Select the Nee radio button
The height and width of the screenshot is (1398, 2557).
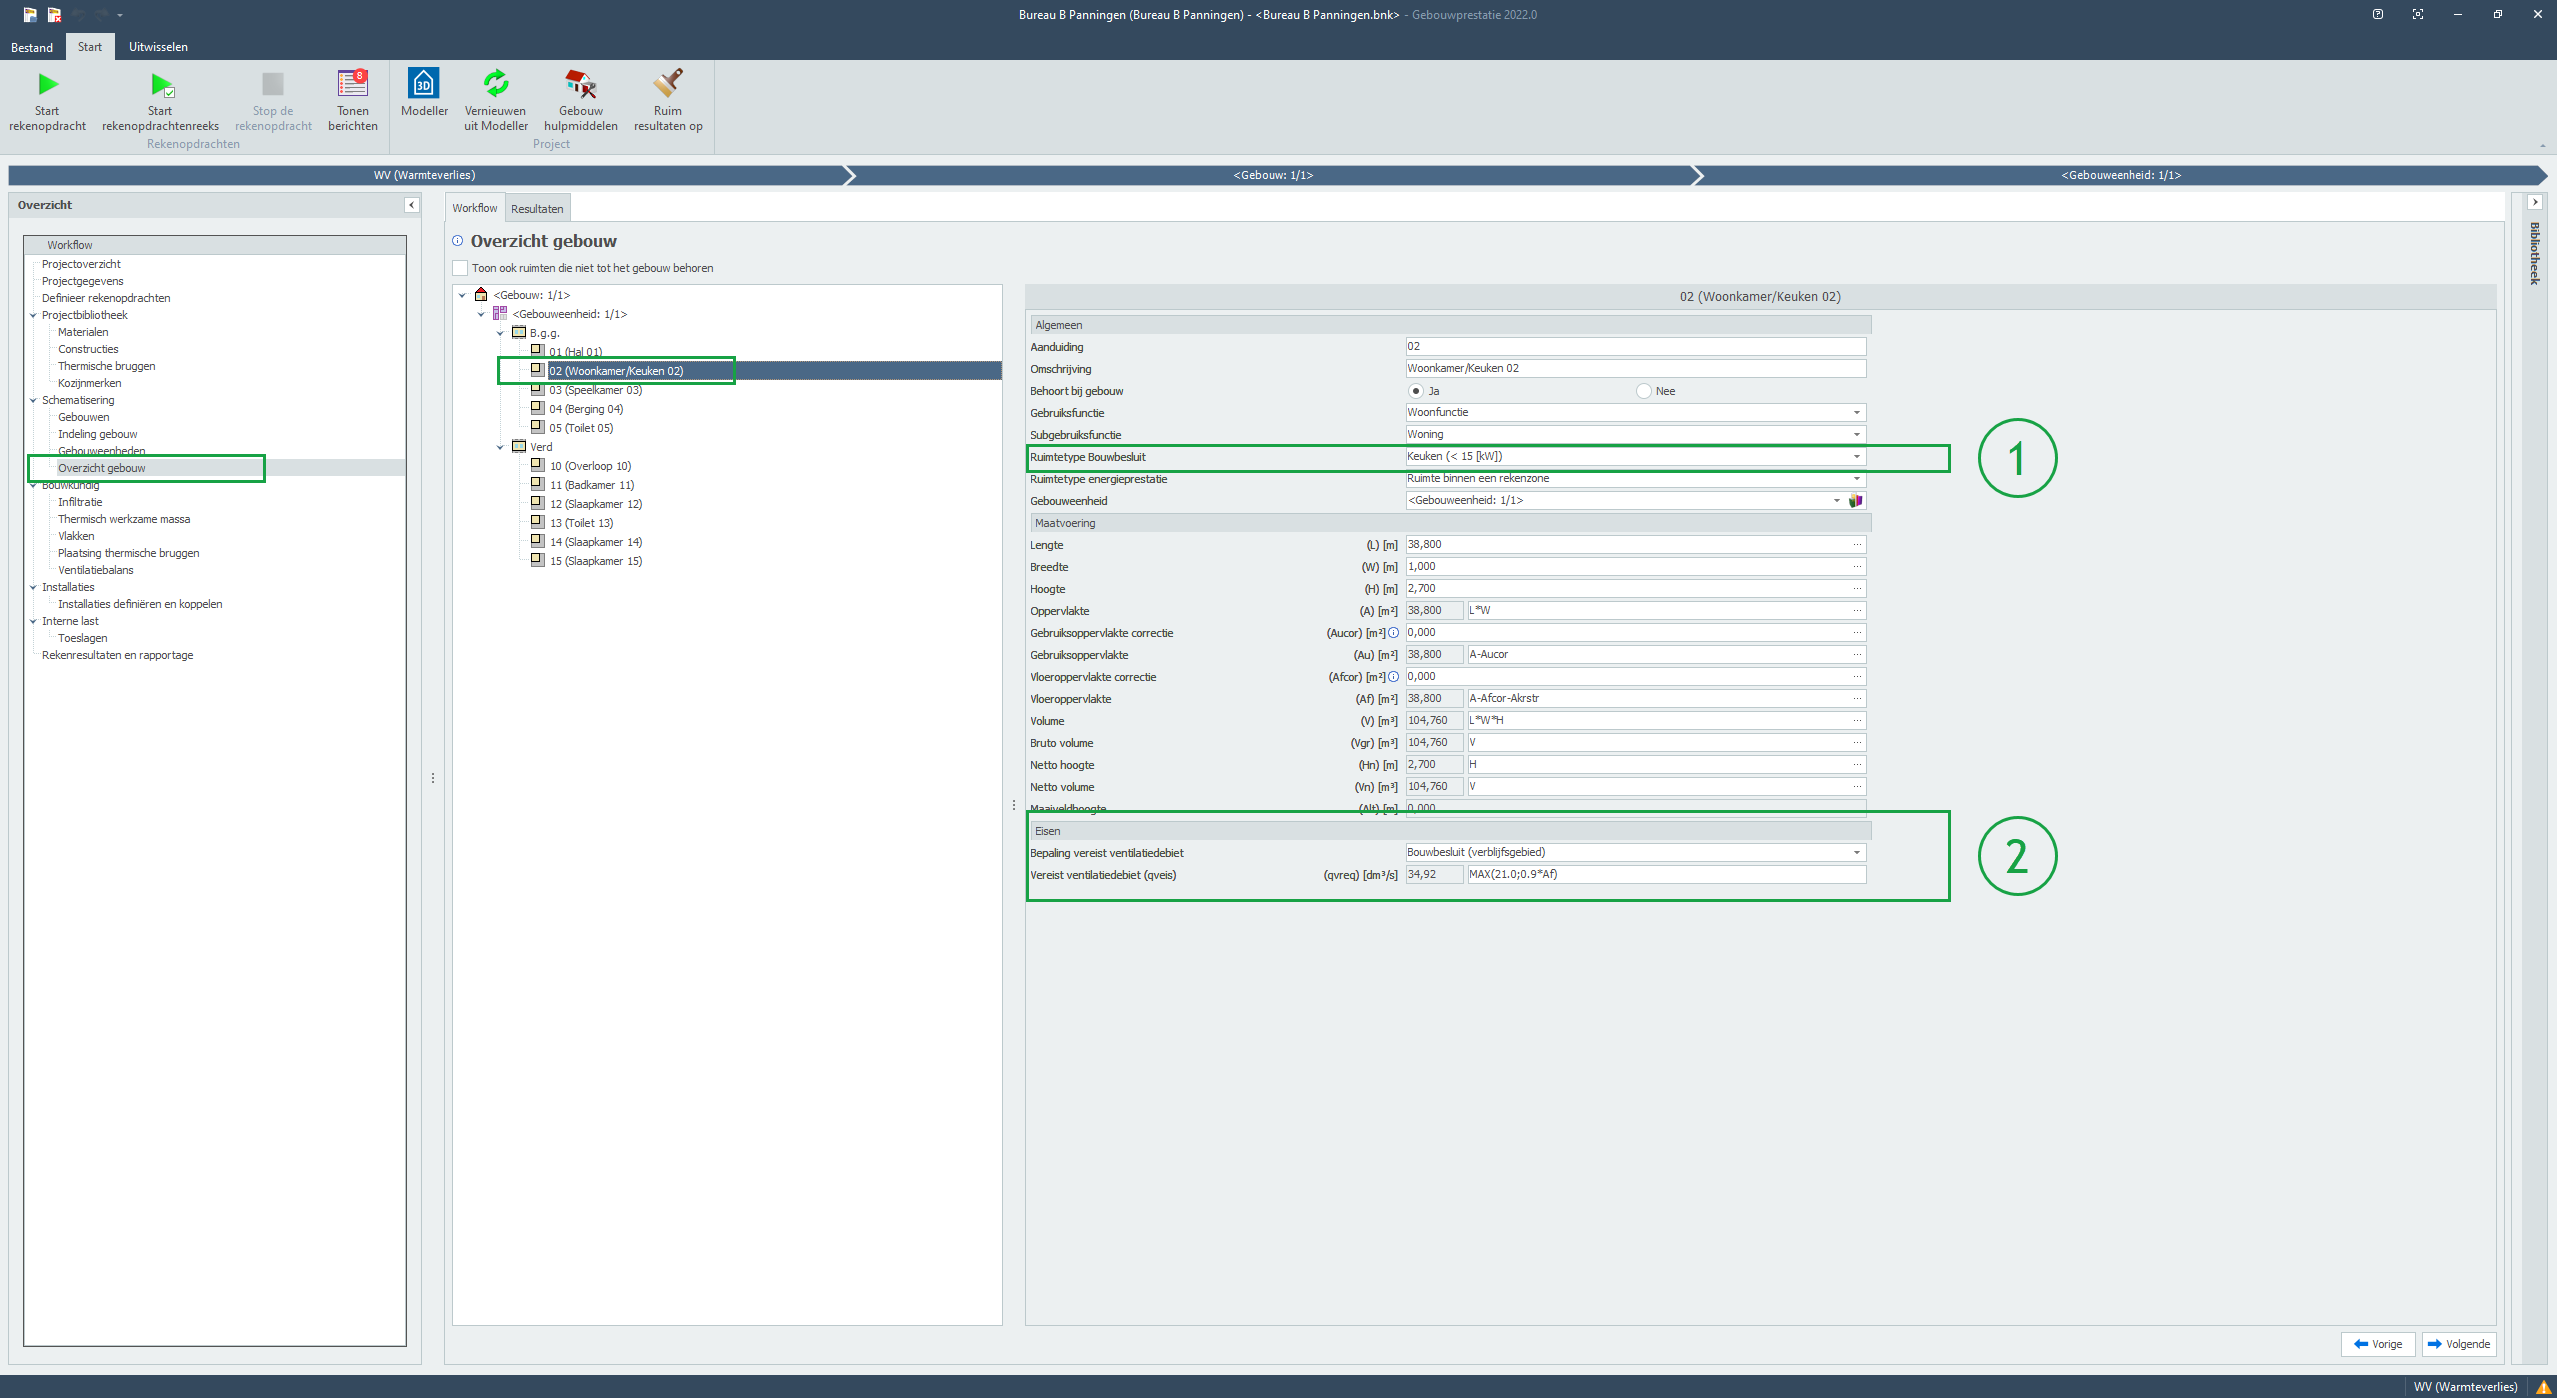click(x=1644, y=391)
